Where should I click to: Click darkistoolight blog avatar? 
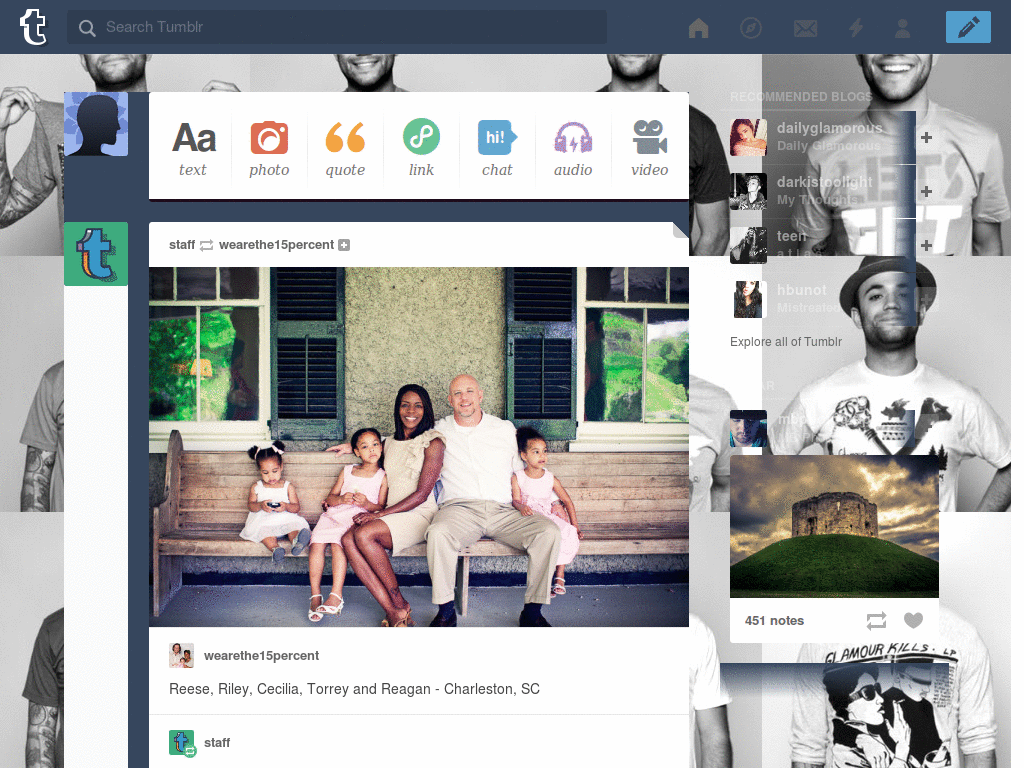tap(748, 191)
